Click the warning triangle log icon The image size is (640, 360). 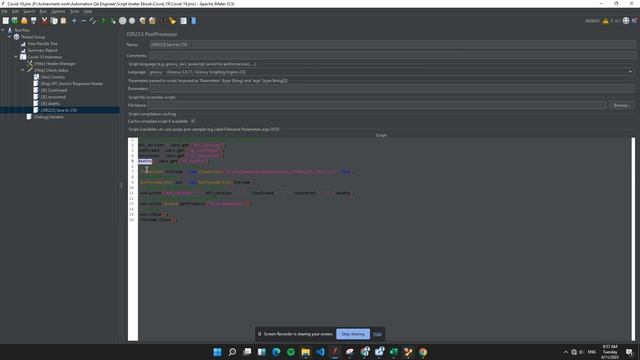(606, 21)
